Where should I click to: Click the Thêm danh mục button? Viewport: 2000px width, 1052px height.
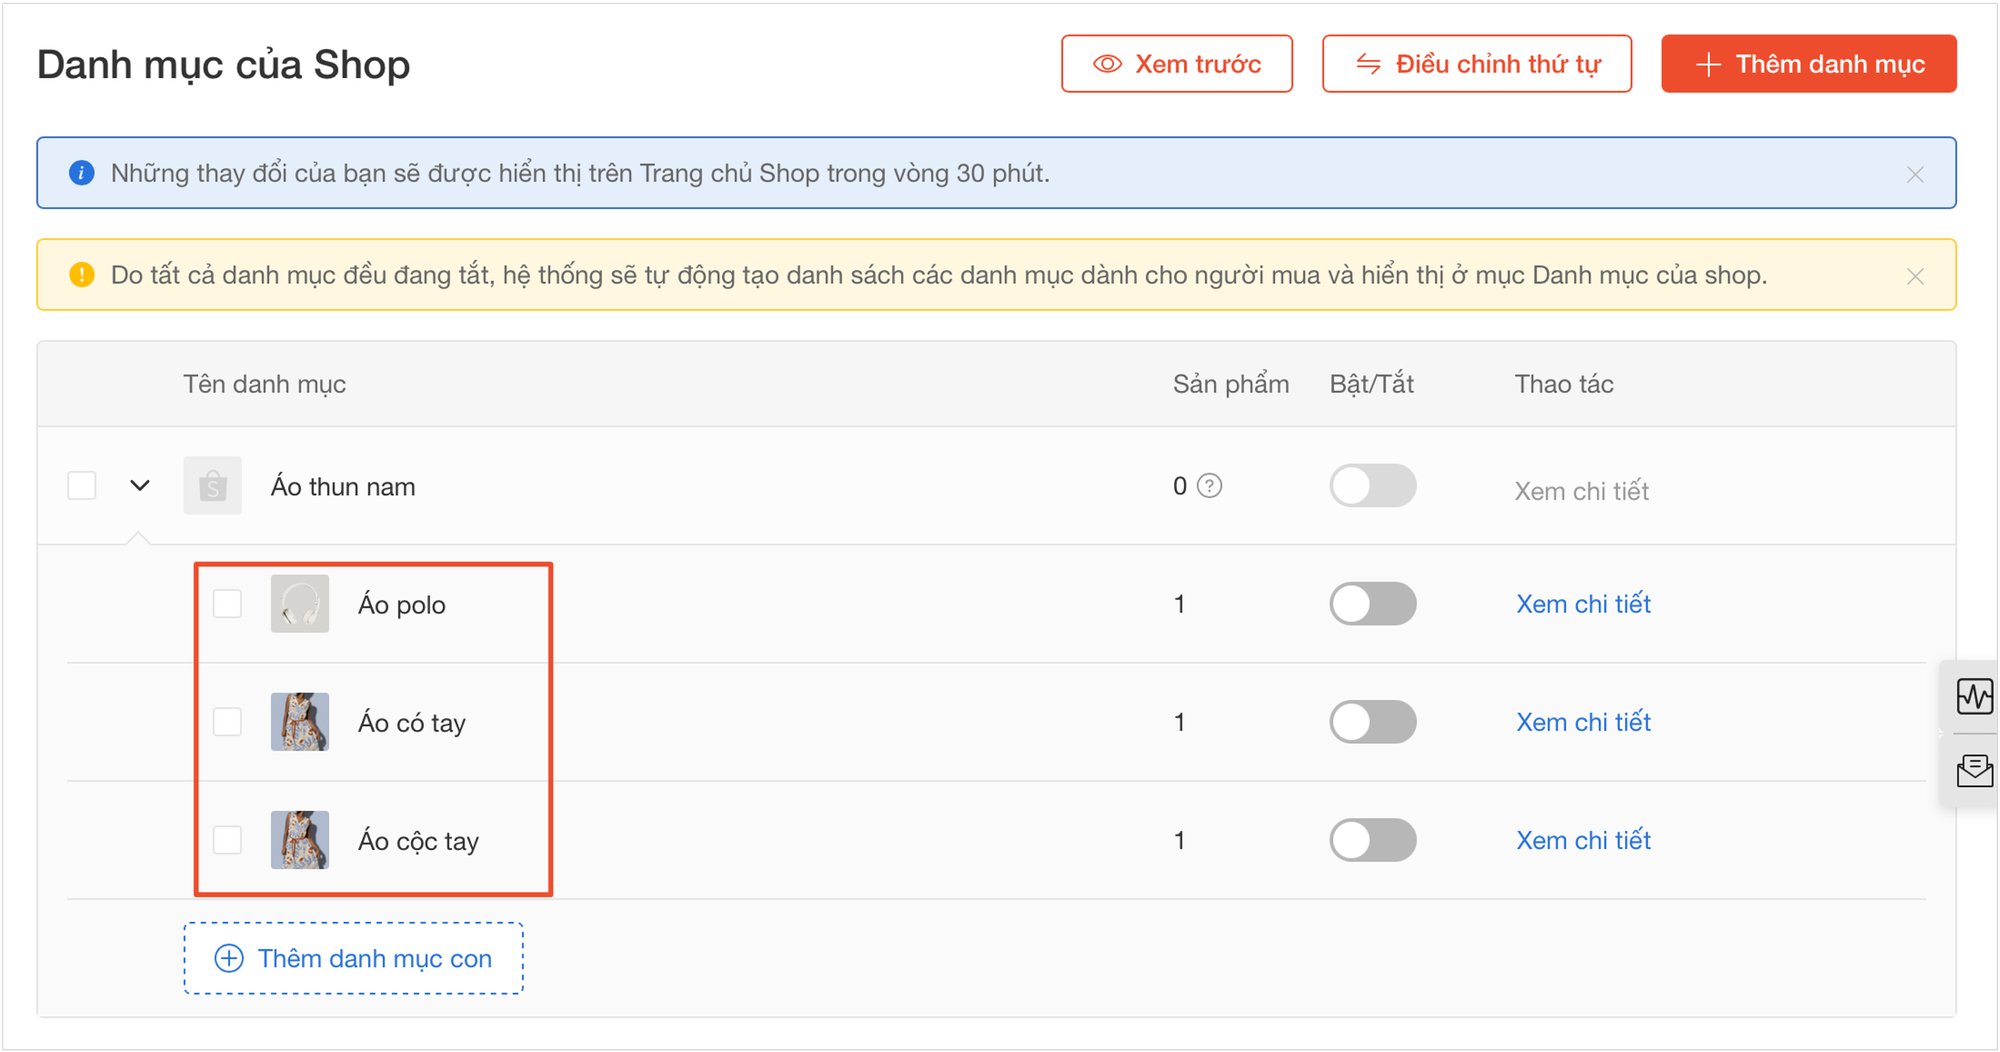coord(1808,63)
